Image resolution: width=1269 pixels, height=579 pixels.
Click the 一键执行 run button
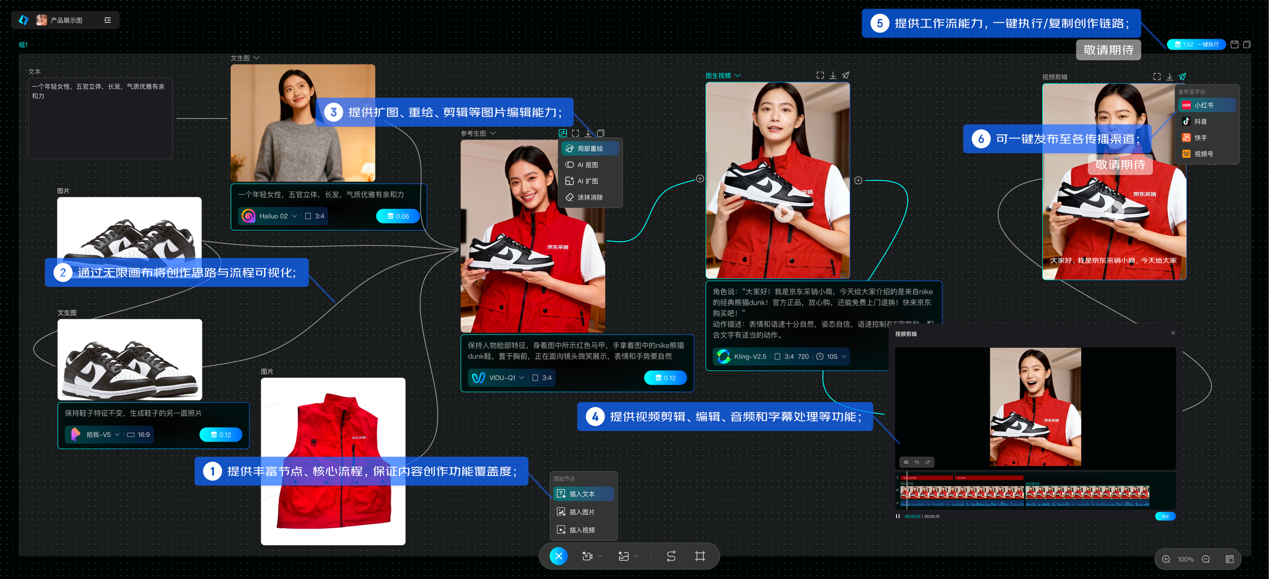pos(1196,45)
